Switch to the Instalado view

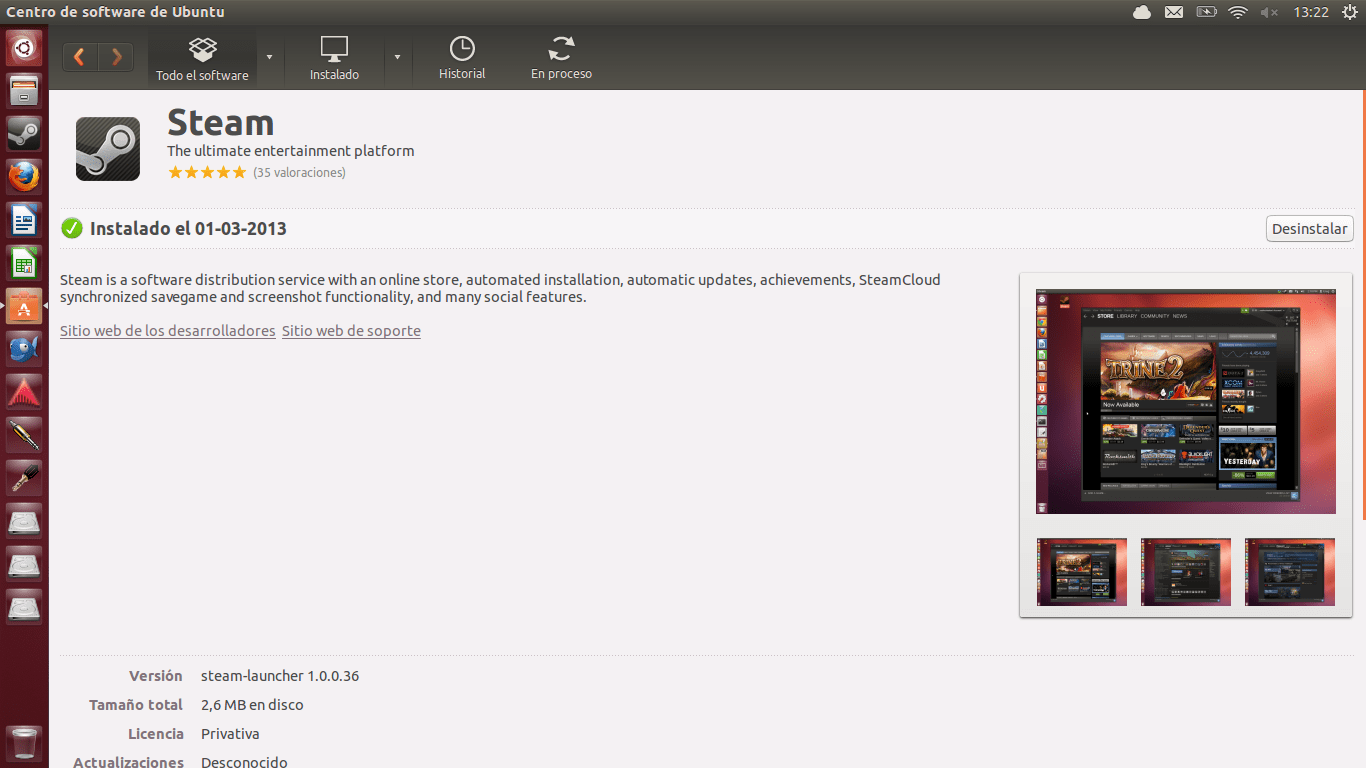pos(334,58)
